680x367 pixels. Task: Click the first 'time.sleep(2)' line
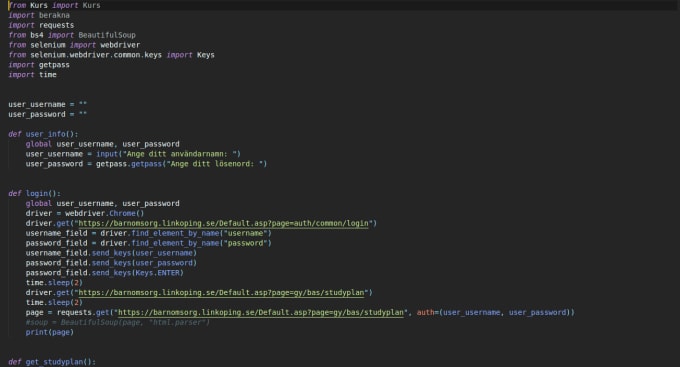point(54,283)
